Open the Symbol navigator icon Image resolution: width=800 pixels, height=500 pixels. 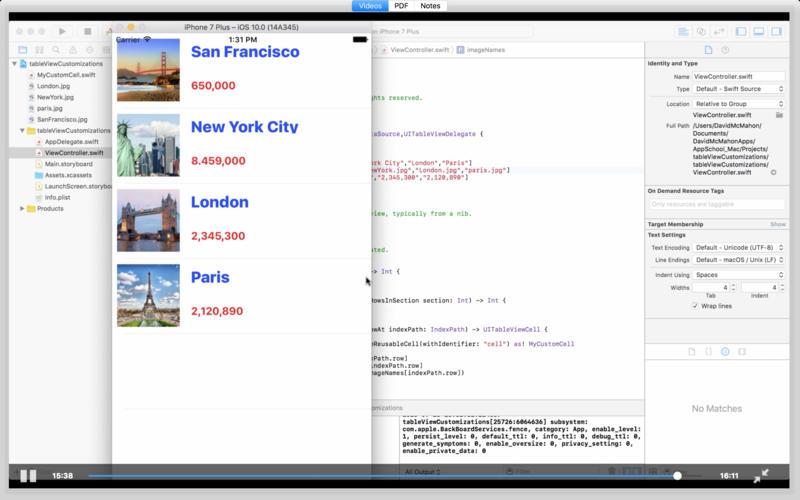[x=39, y=50]
